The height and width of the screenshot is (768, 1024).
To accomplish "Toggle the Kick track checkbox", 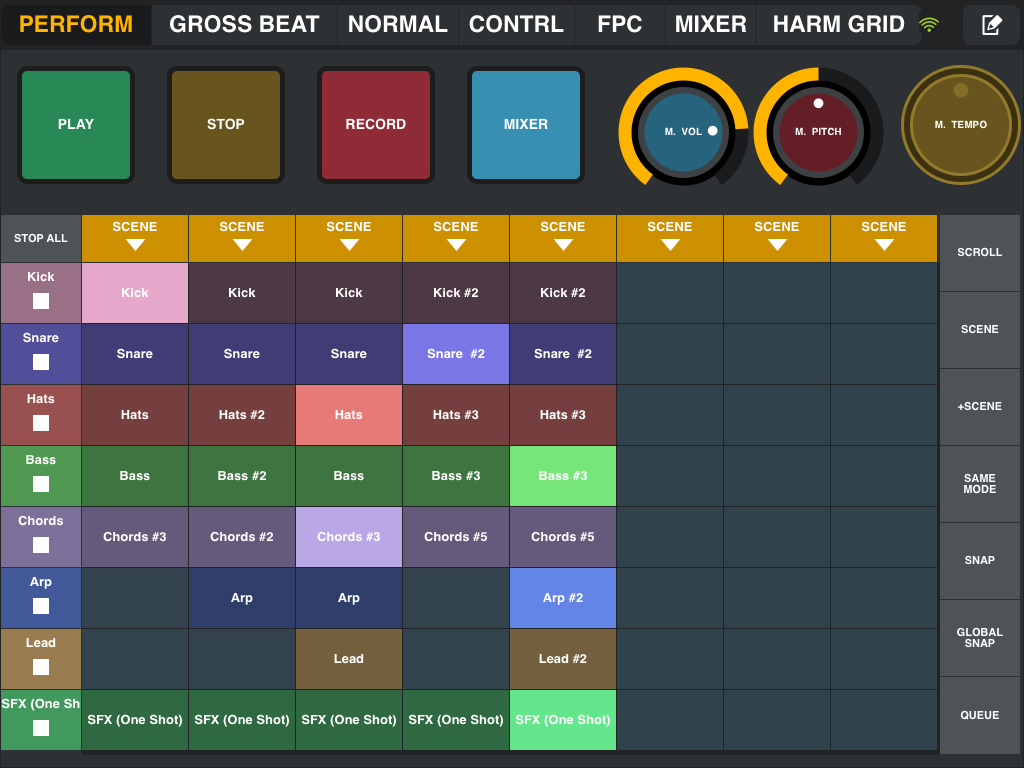I will click(41, 301).
